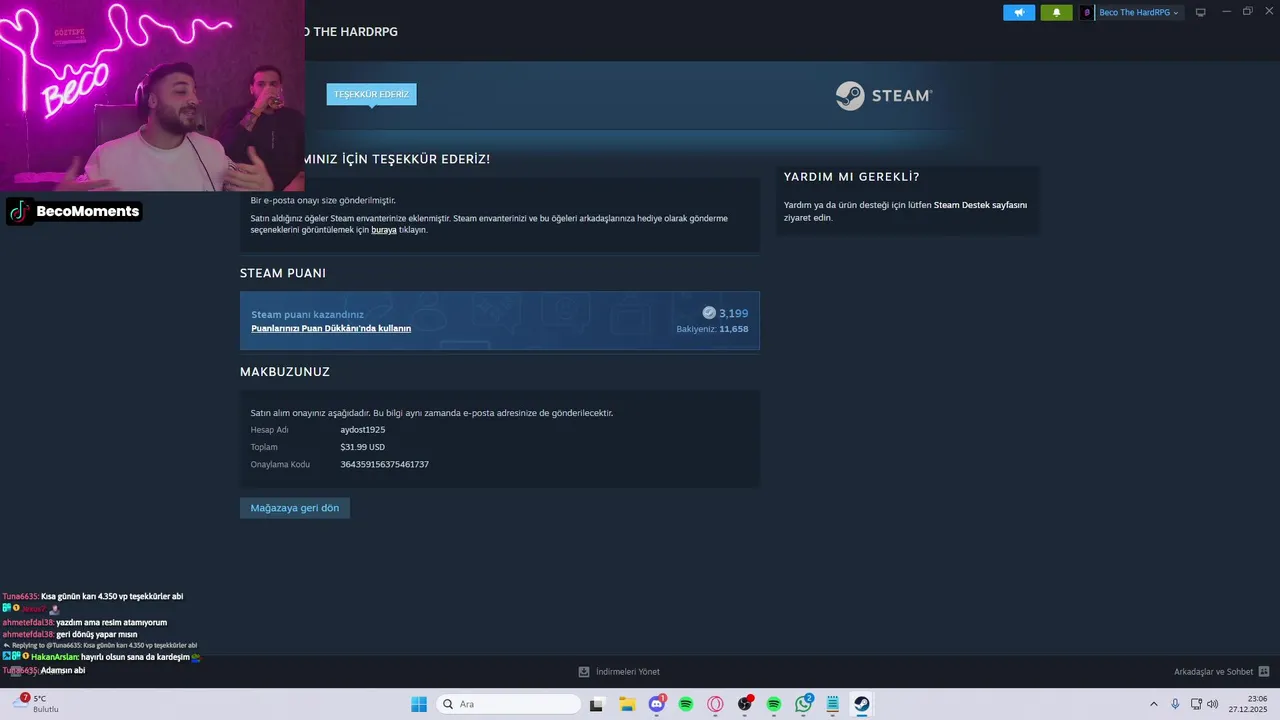Click the streamer webcam overlay
1280x720 pixels.
tap(152, 95)
